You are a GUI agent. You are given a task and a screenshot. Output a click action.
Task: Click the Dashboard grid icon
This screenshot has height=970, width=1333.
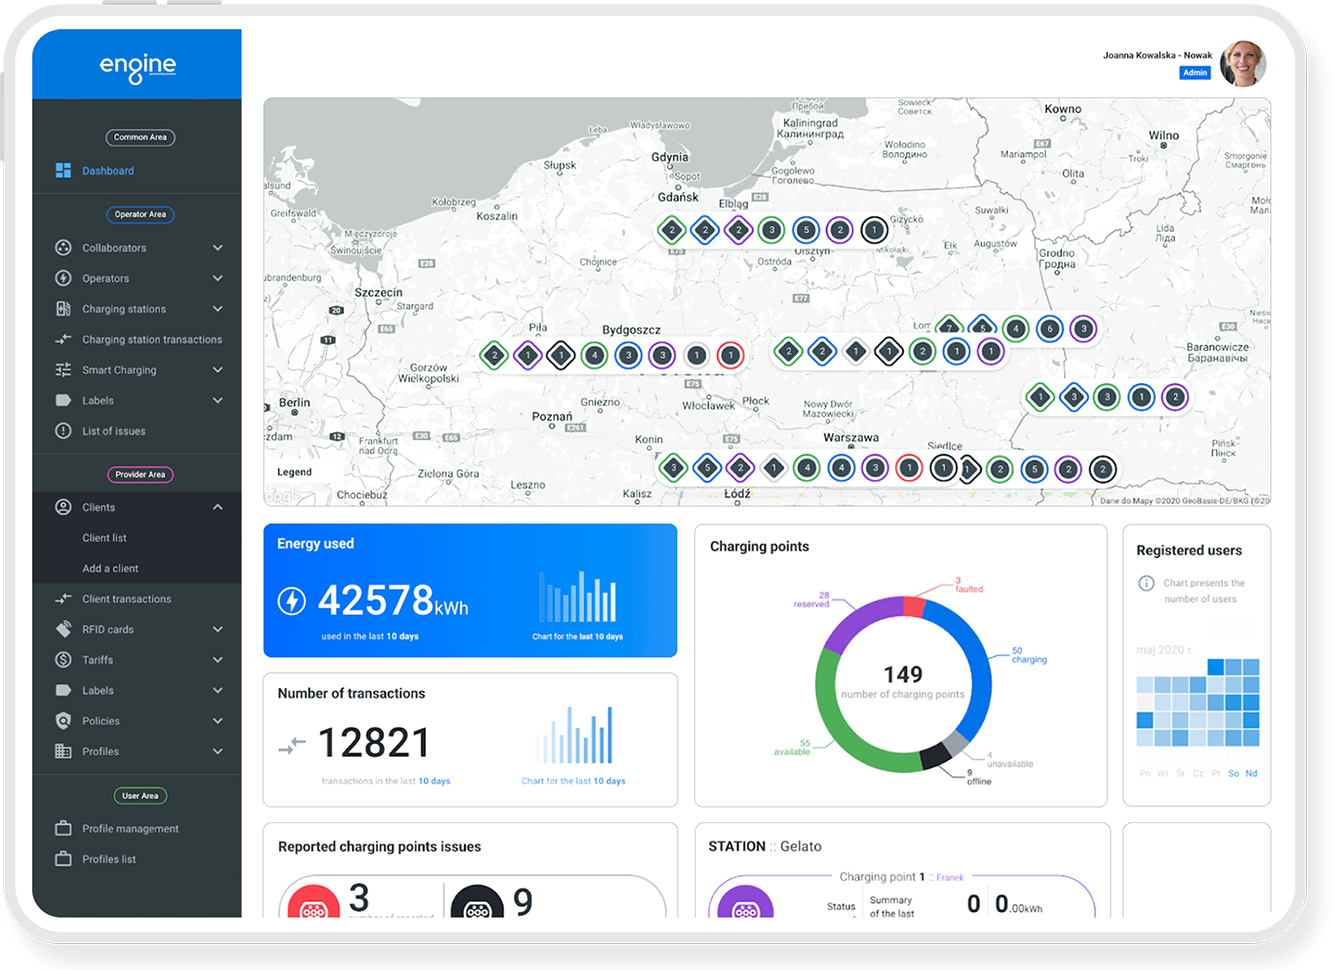pos(63,171)
